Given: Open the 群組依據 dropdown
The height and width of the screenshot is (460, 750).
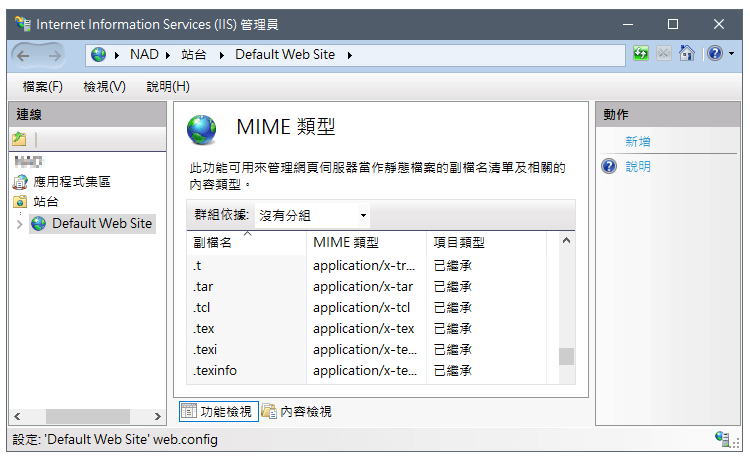Looking at the screenshot, I should (x=313, y=215).
